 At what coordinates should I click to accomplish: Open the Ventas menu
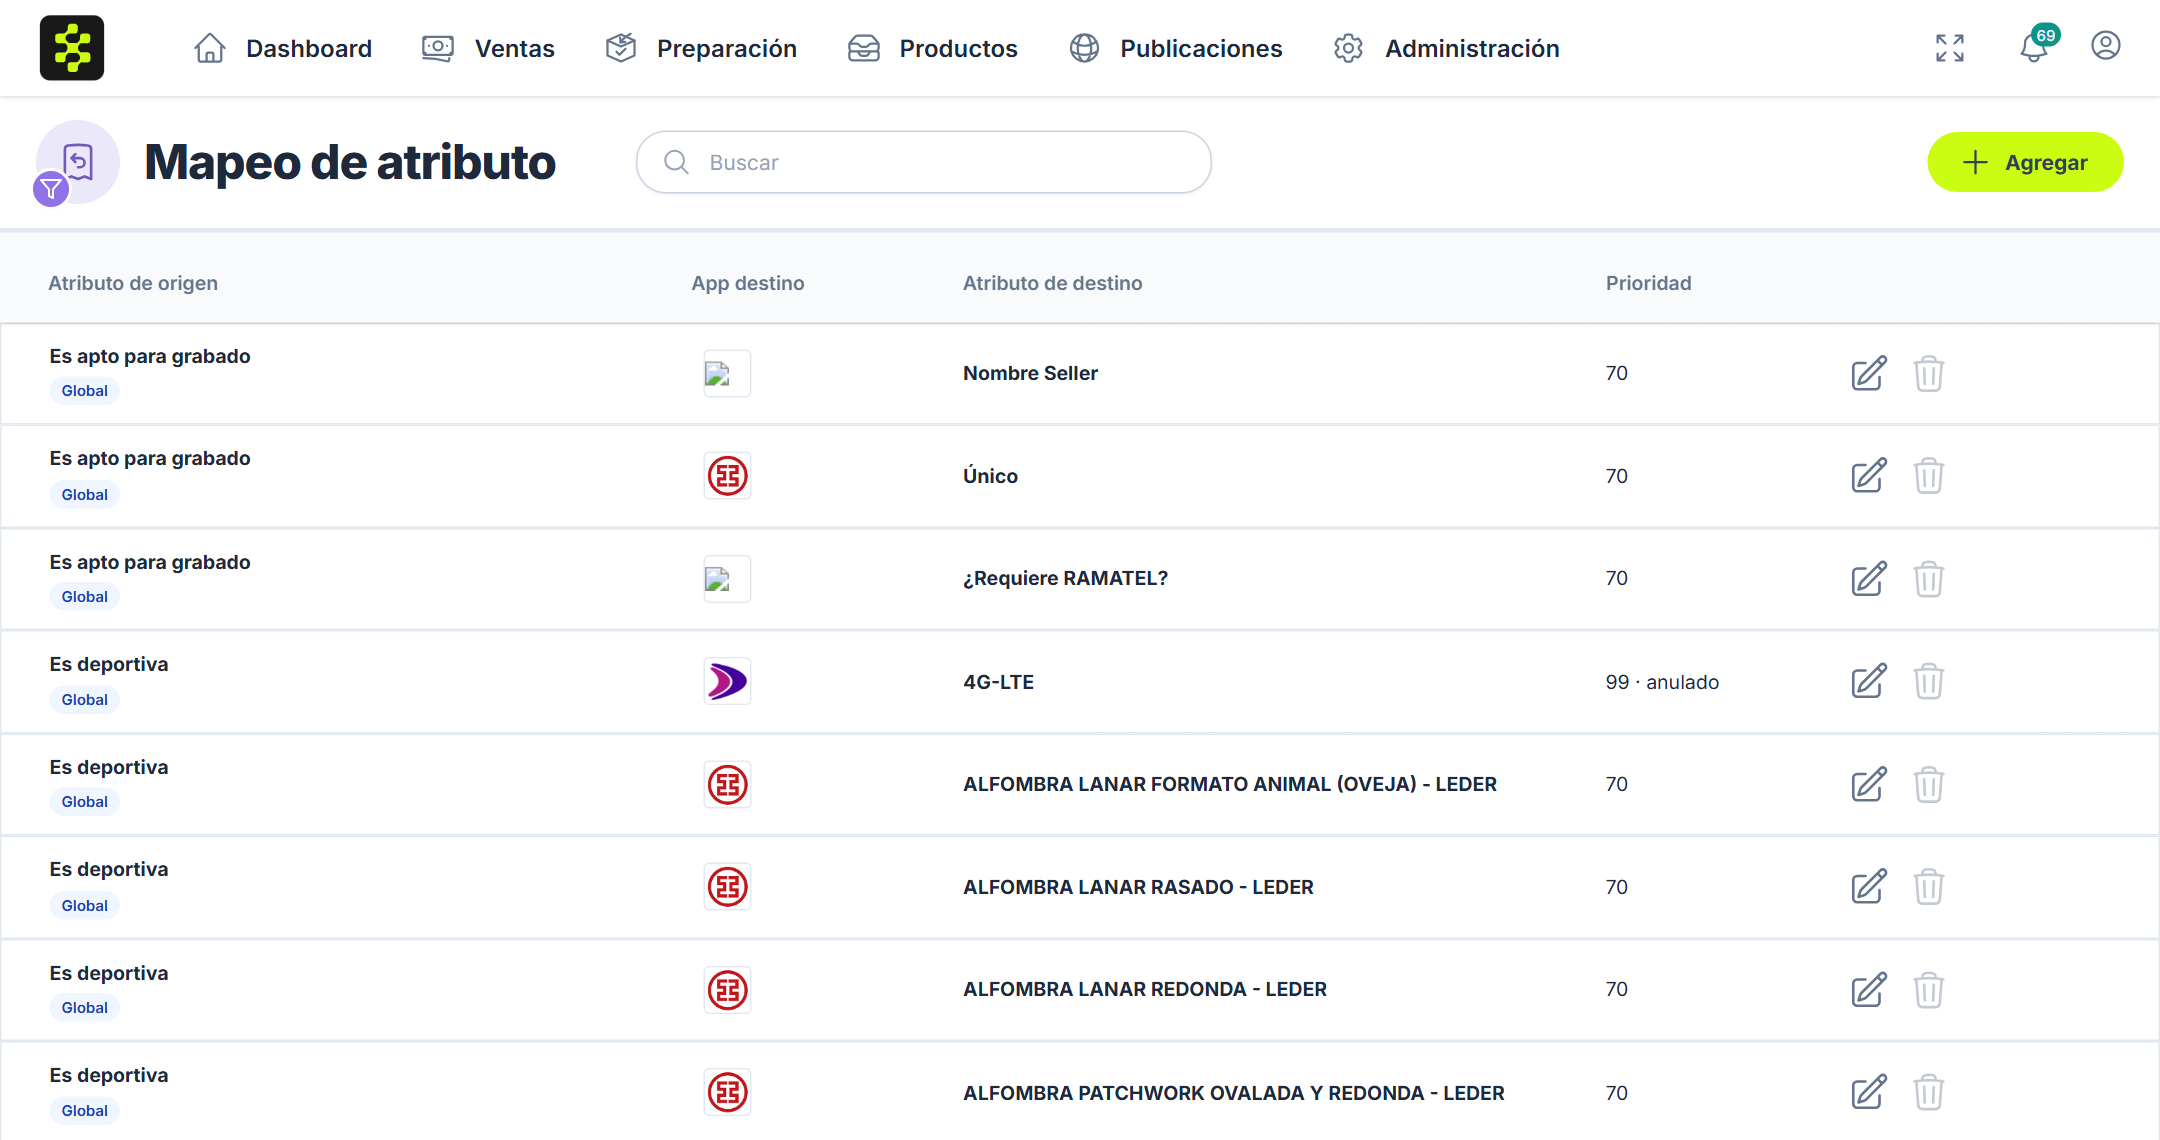pyautogui.click(x=488, y=48)
